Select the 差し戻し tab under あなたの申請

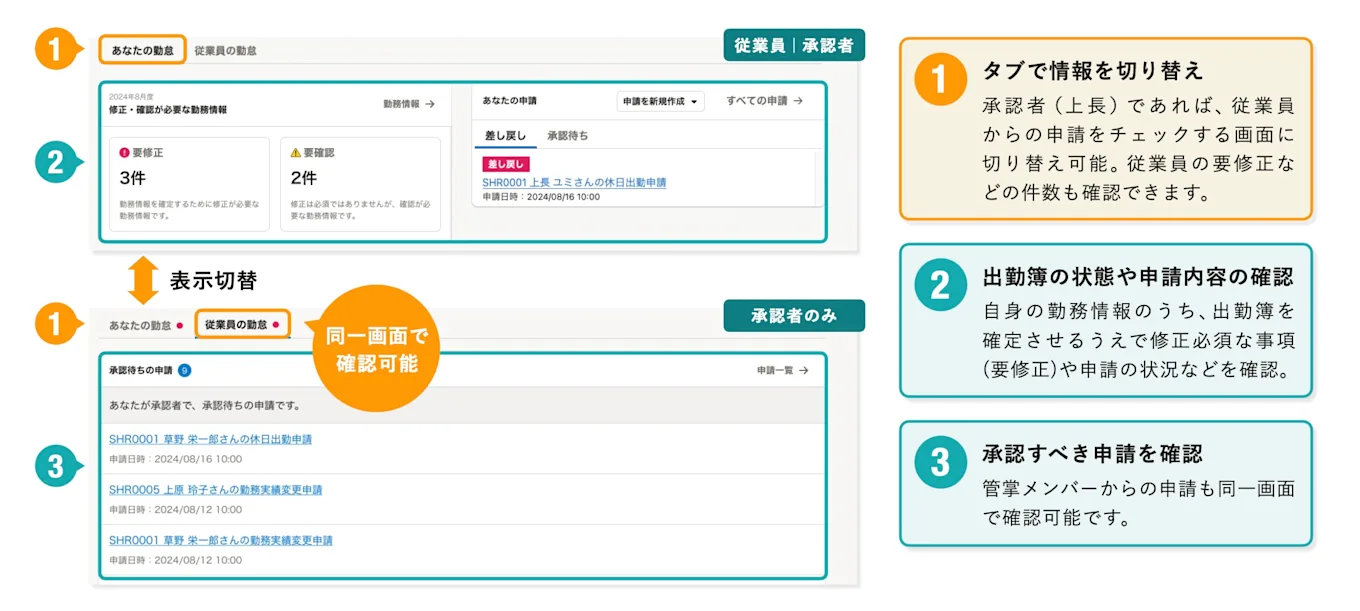(x=503, y=136)
